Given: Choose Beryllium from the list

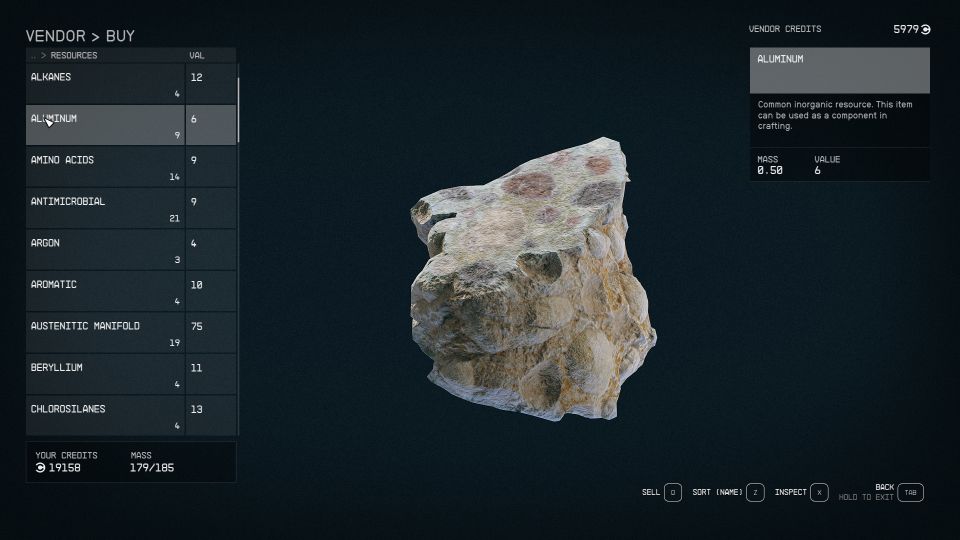Looking at the screenshot, I should 130,374.
